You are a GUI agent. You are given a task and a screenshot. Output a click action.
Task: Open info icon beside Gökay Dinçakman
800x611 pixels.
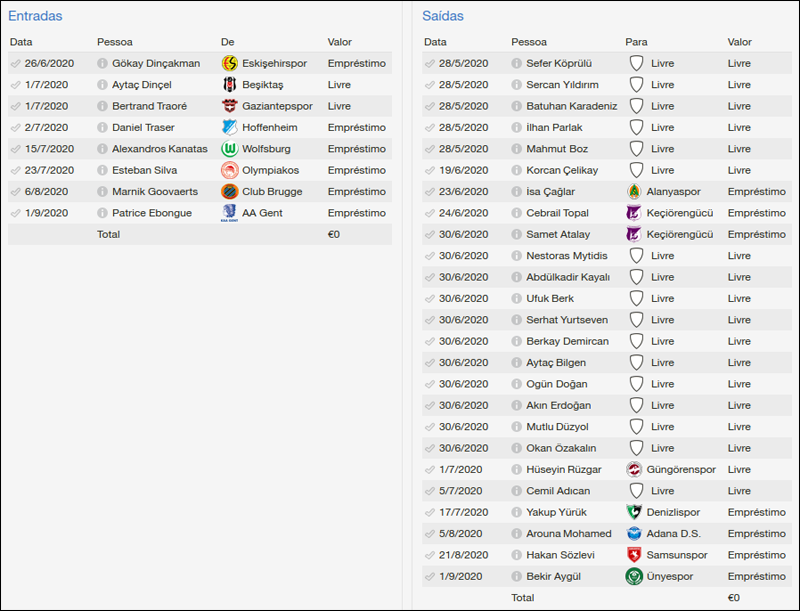(103, 64)
